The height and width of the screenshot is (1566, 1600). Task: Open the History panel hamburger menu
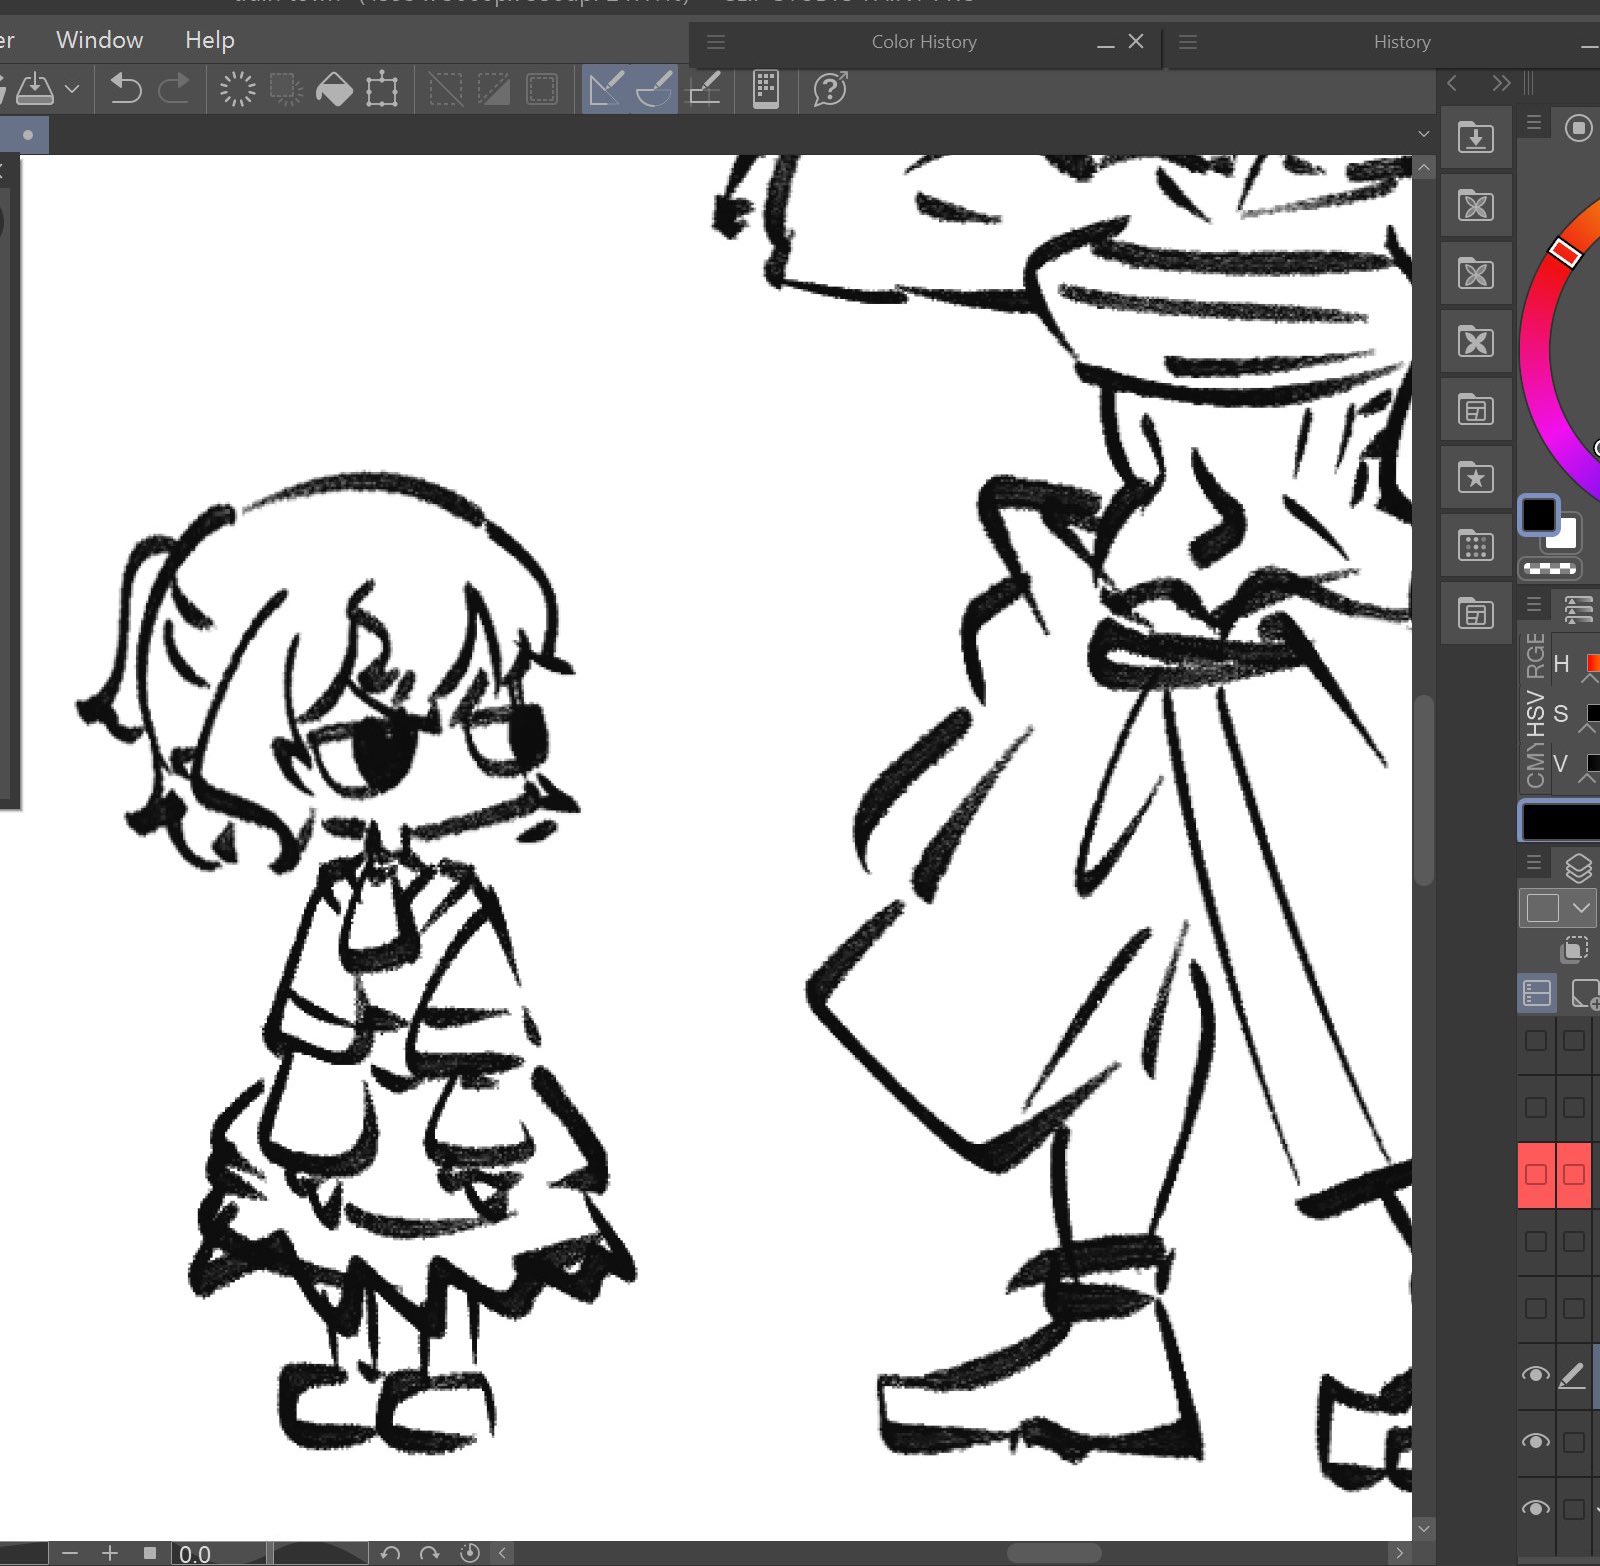pyautogui.click(x=1188, y=42)
